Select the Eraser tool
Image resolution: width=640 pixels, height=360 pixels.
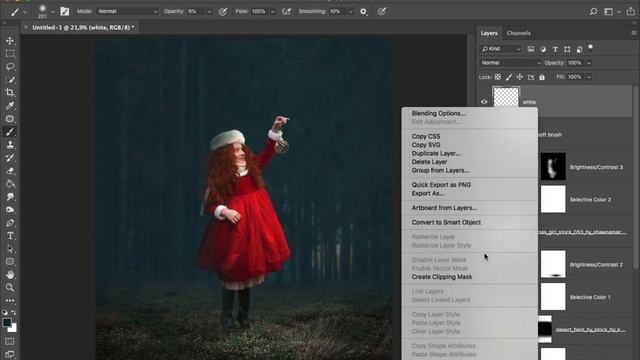point(10,171)
